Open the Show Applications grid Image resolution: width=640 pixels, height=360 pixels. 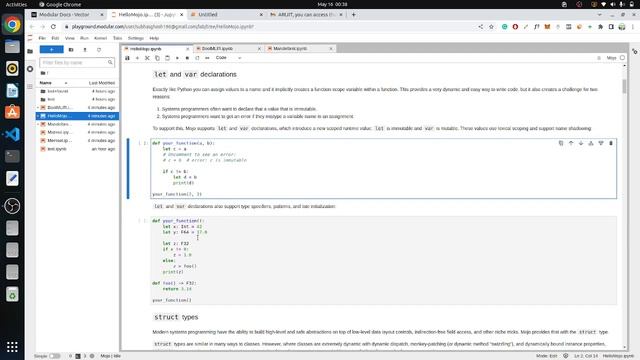(x=12, y=347)
